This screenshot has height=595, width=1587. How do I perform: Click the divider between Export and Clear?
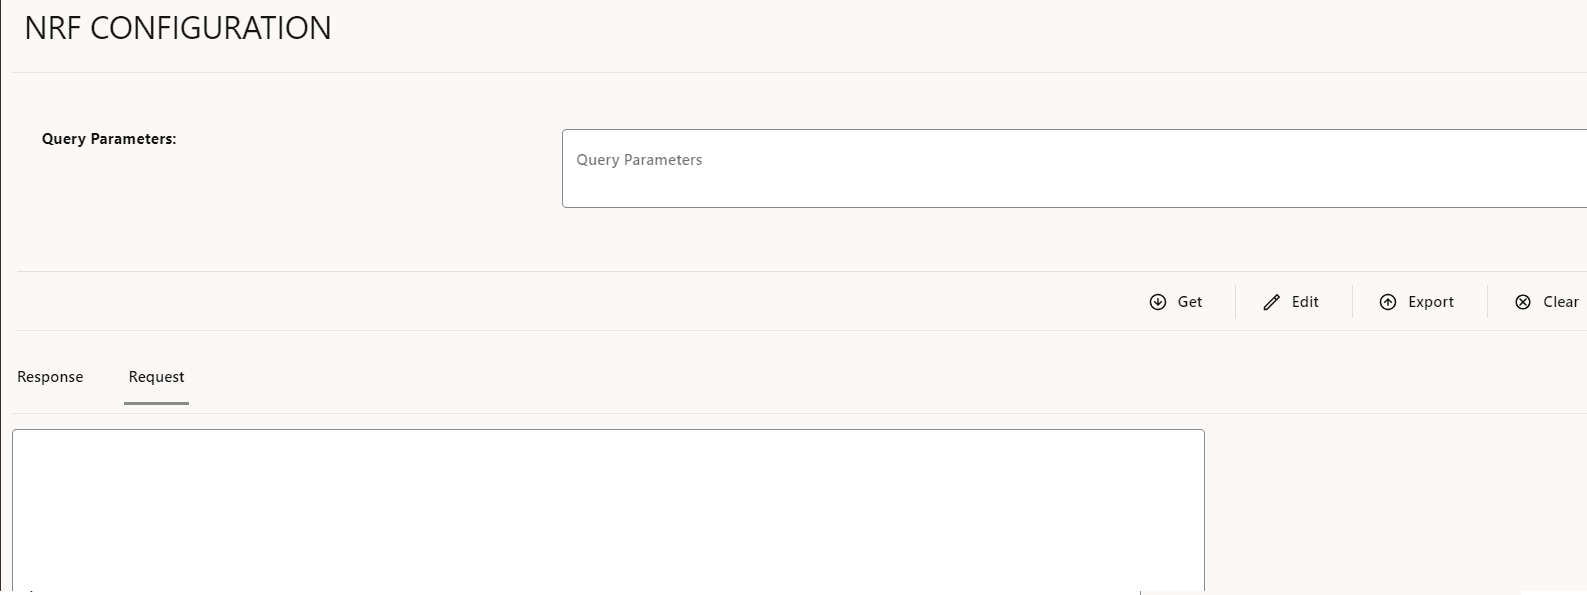click(x=1487, y=302)
